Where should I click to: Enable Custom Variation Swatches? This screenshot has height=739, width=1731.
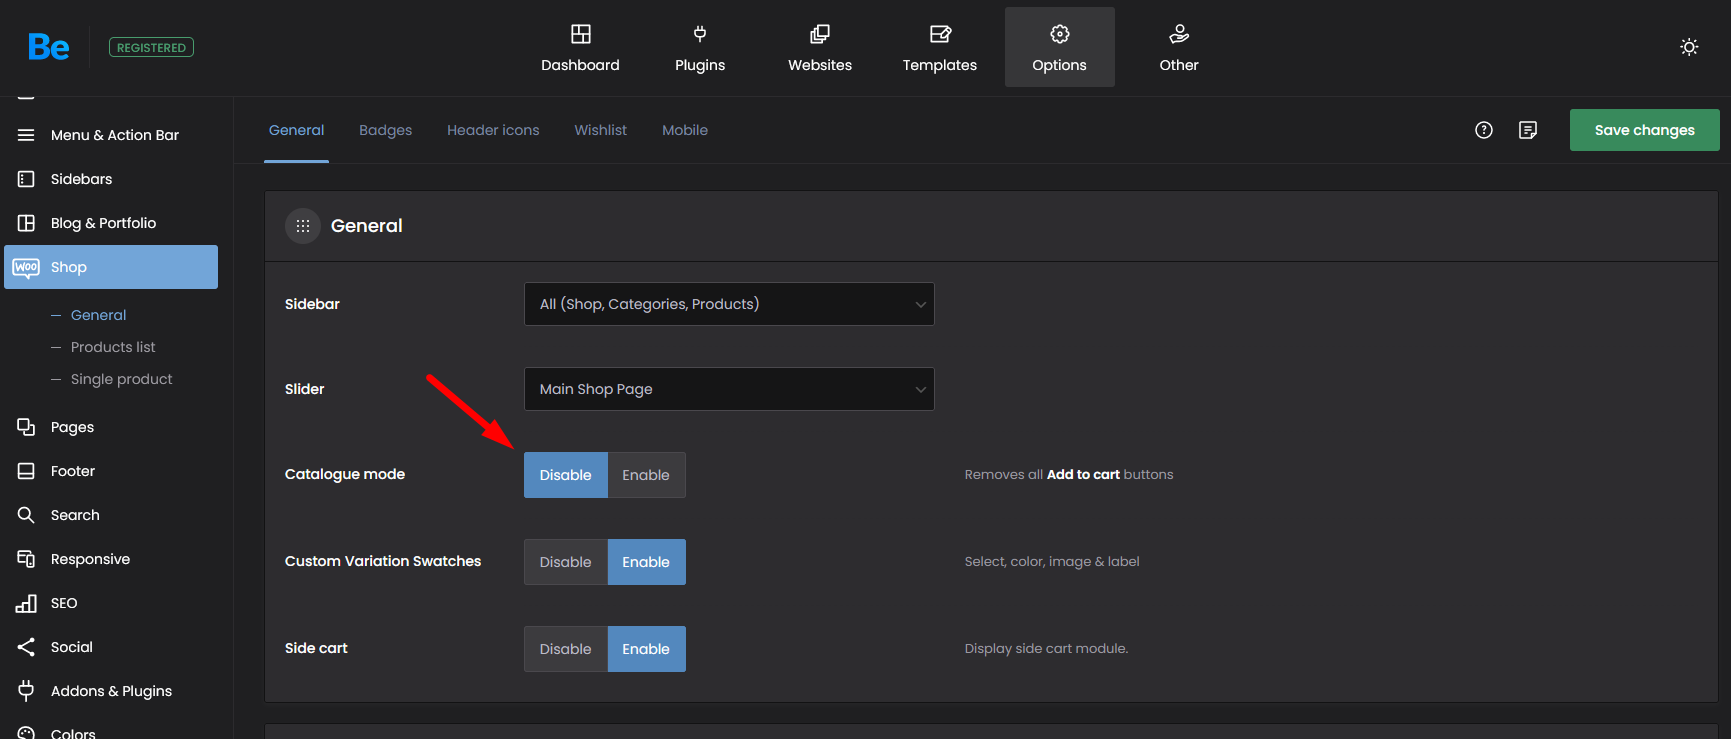[x=646, y=562]
